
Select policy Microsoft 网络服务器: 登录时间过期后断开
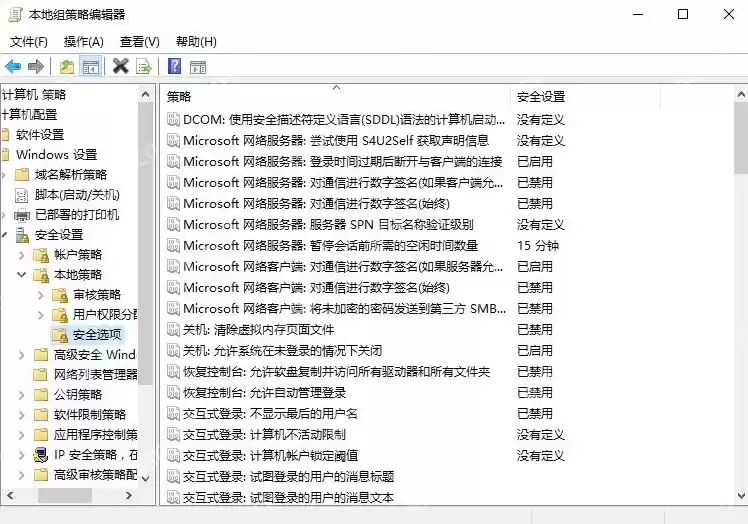[343, 161]
